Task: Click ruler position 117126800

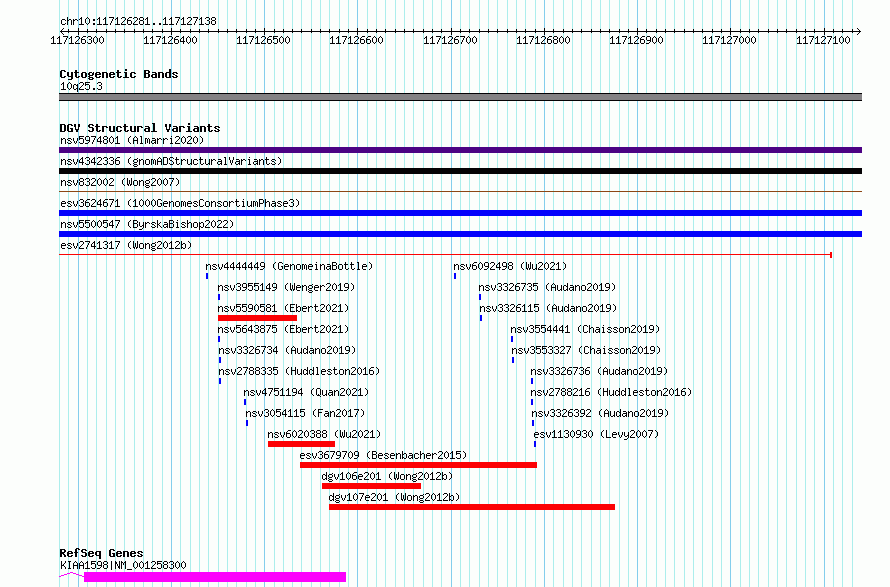Action: [543, 40]
